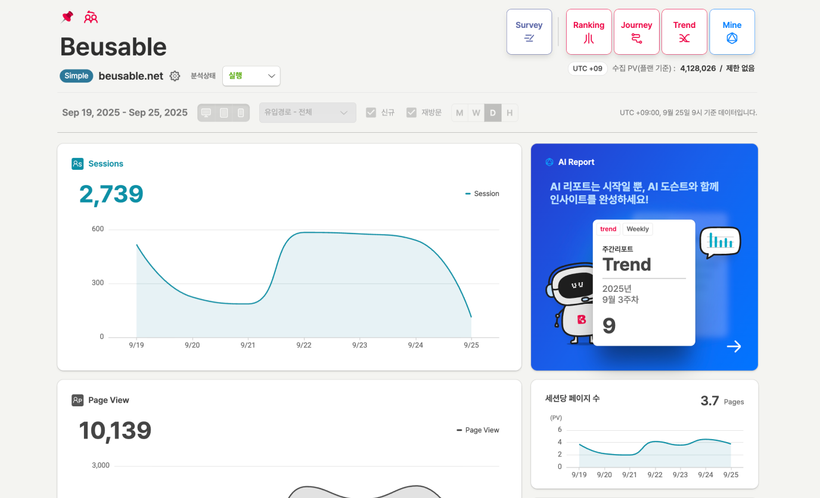Screen dimensions: 820x498
Task: Go to the Journey tab
Action: pyautogui.click(x=636, y=32)
